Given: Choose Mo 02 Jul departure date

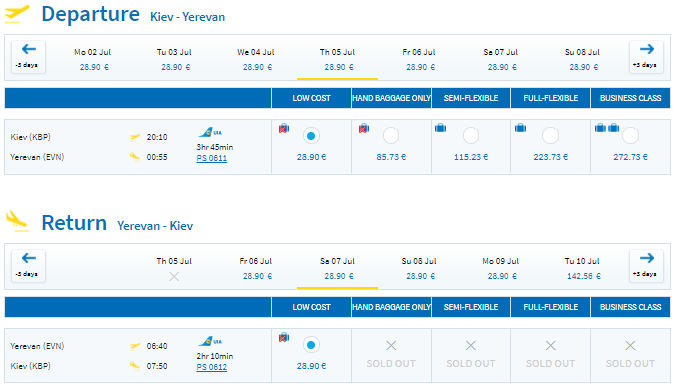Looking at the screenshot, I should coord(93,59).
